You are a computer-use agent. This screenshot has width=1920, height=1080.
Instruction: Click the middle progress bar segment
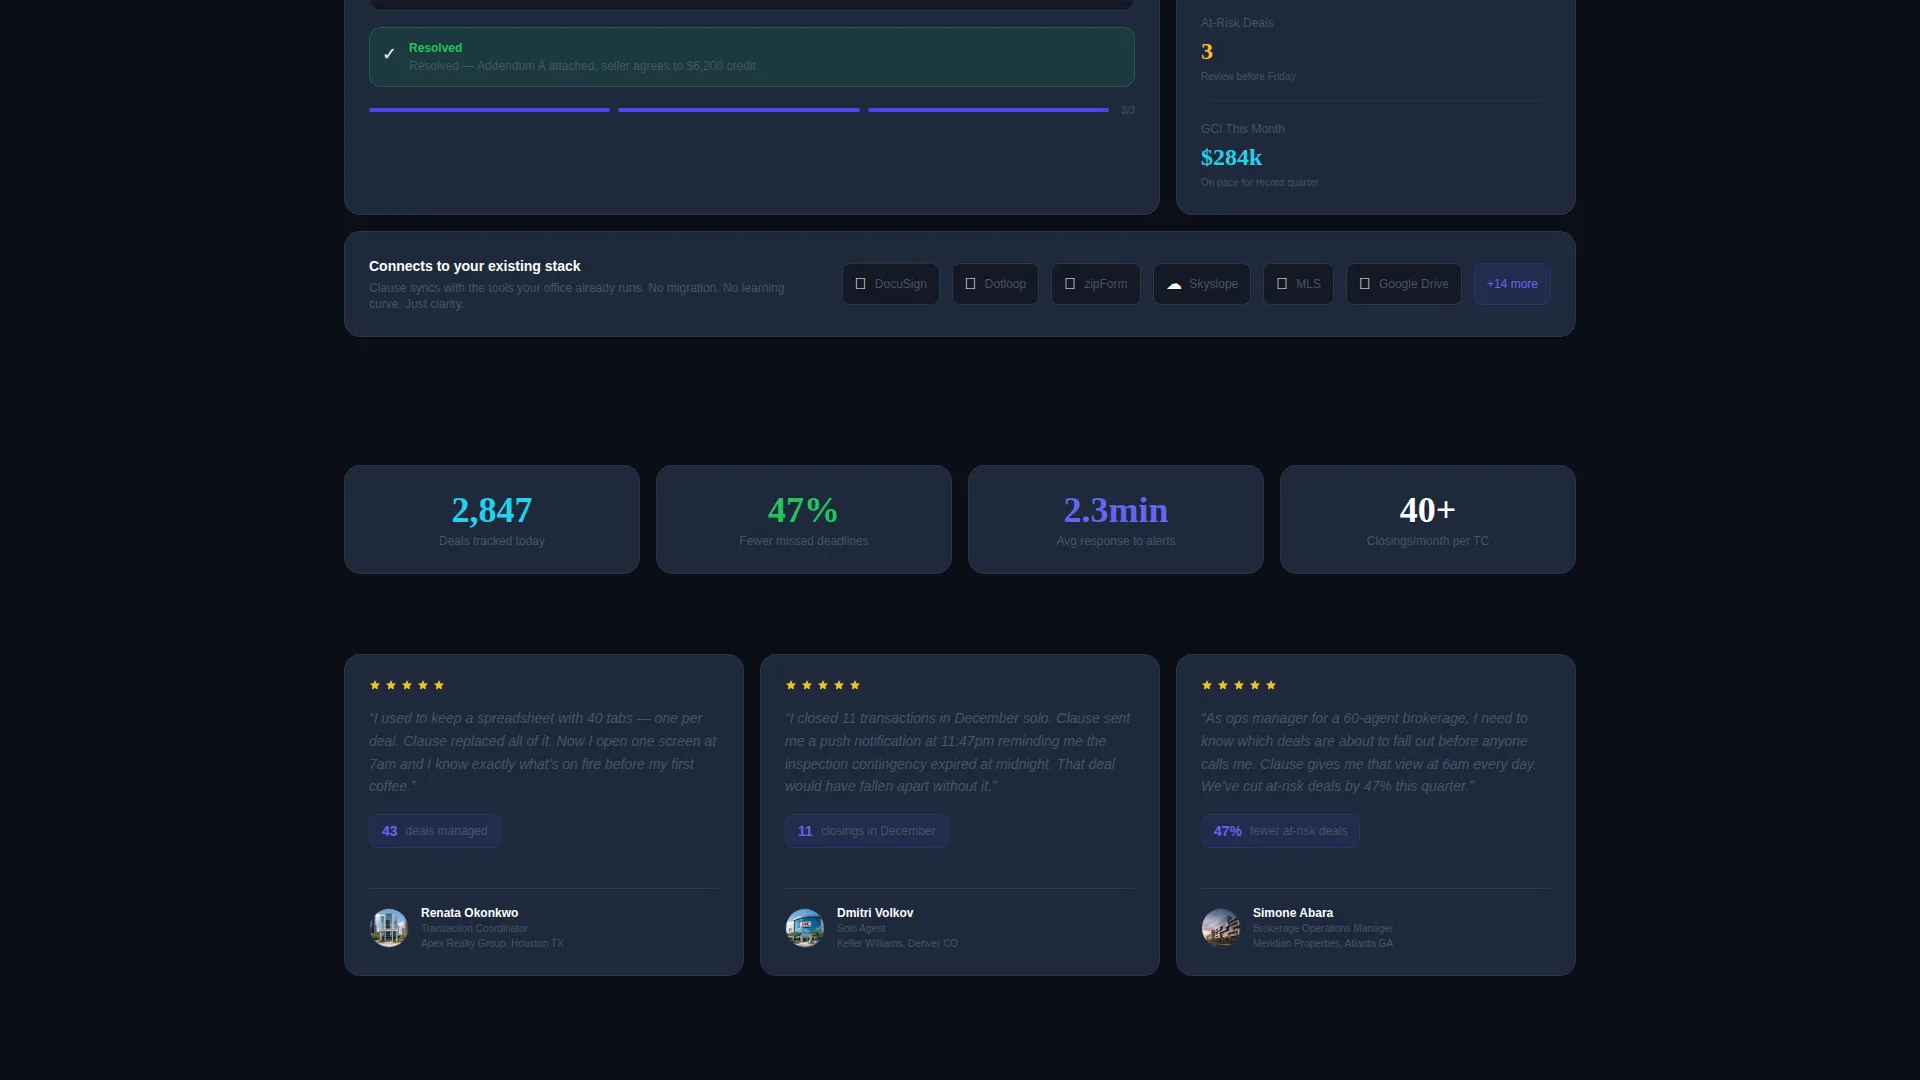739,110
